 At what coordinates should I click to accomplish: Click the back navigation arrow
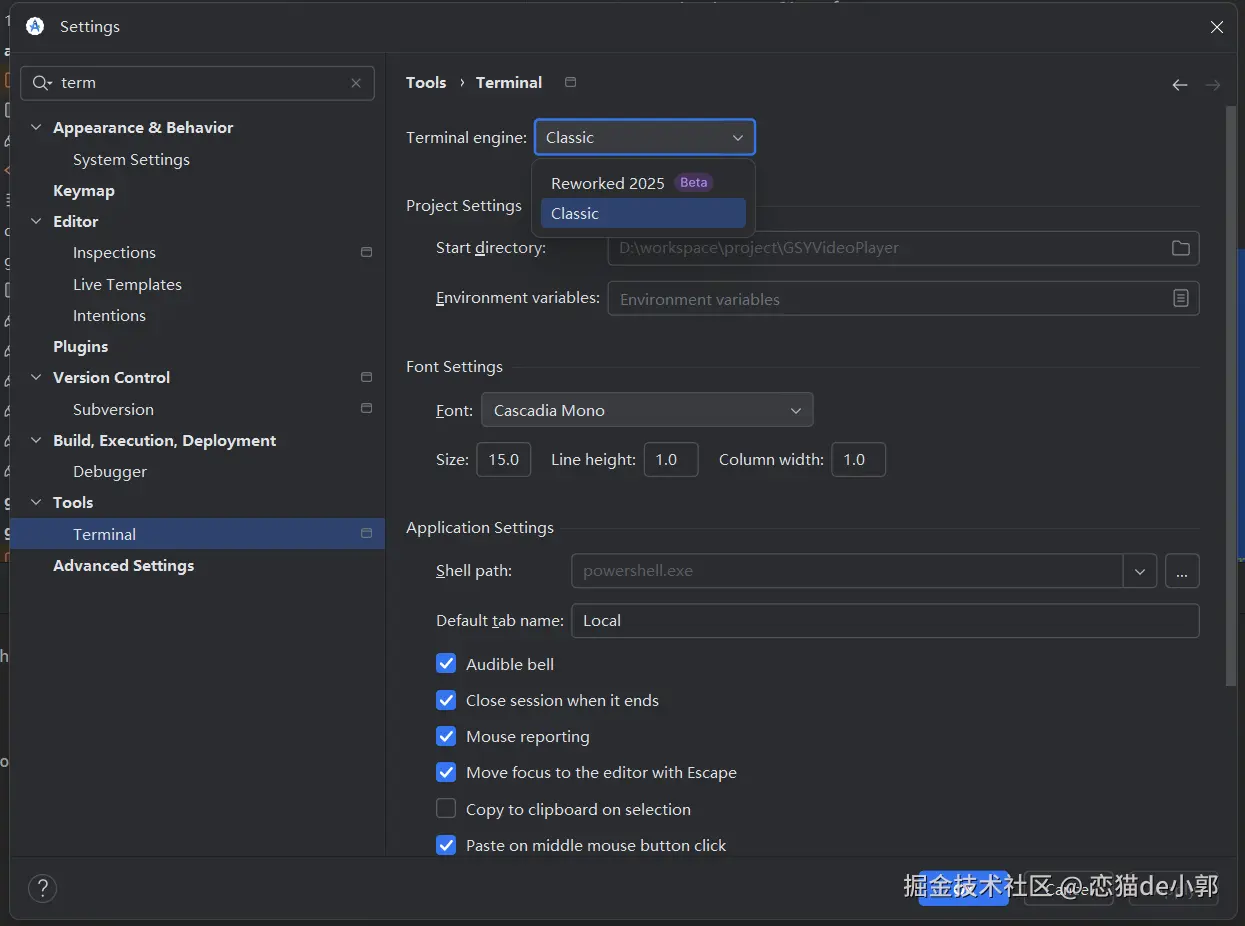point(1180,85)
